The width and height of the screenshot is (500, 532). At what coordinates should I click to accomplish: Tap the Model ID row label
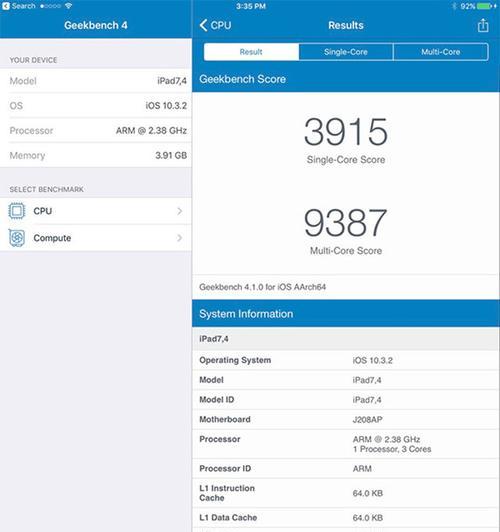coord(216,400)
